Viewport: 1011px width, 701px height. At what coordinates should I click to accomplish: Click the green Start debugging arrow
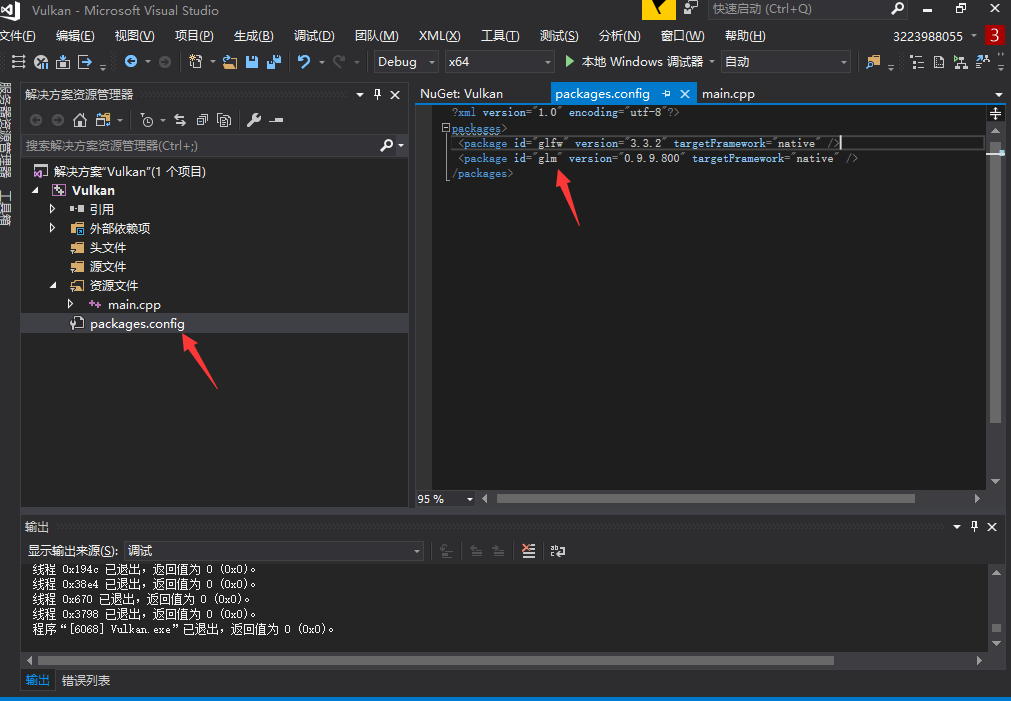click(x=569, y=61)
